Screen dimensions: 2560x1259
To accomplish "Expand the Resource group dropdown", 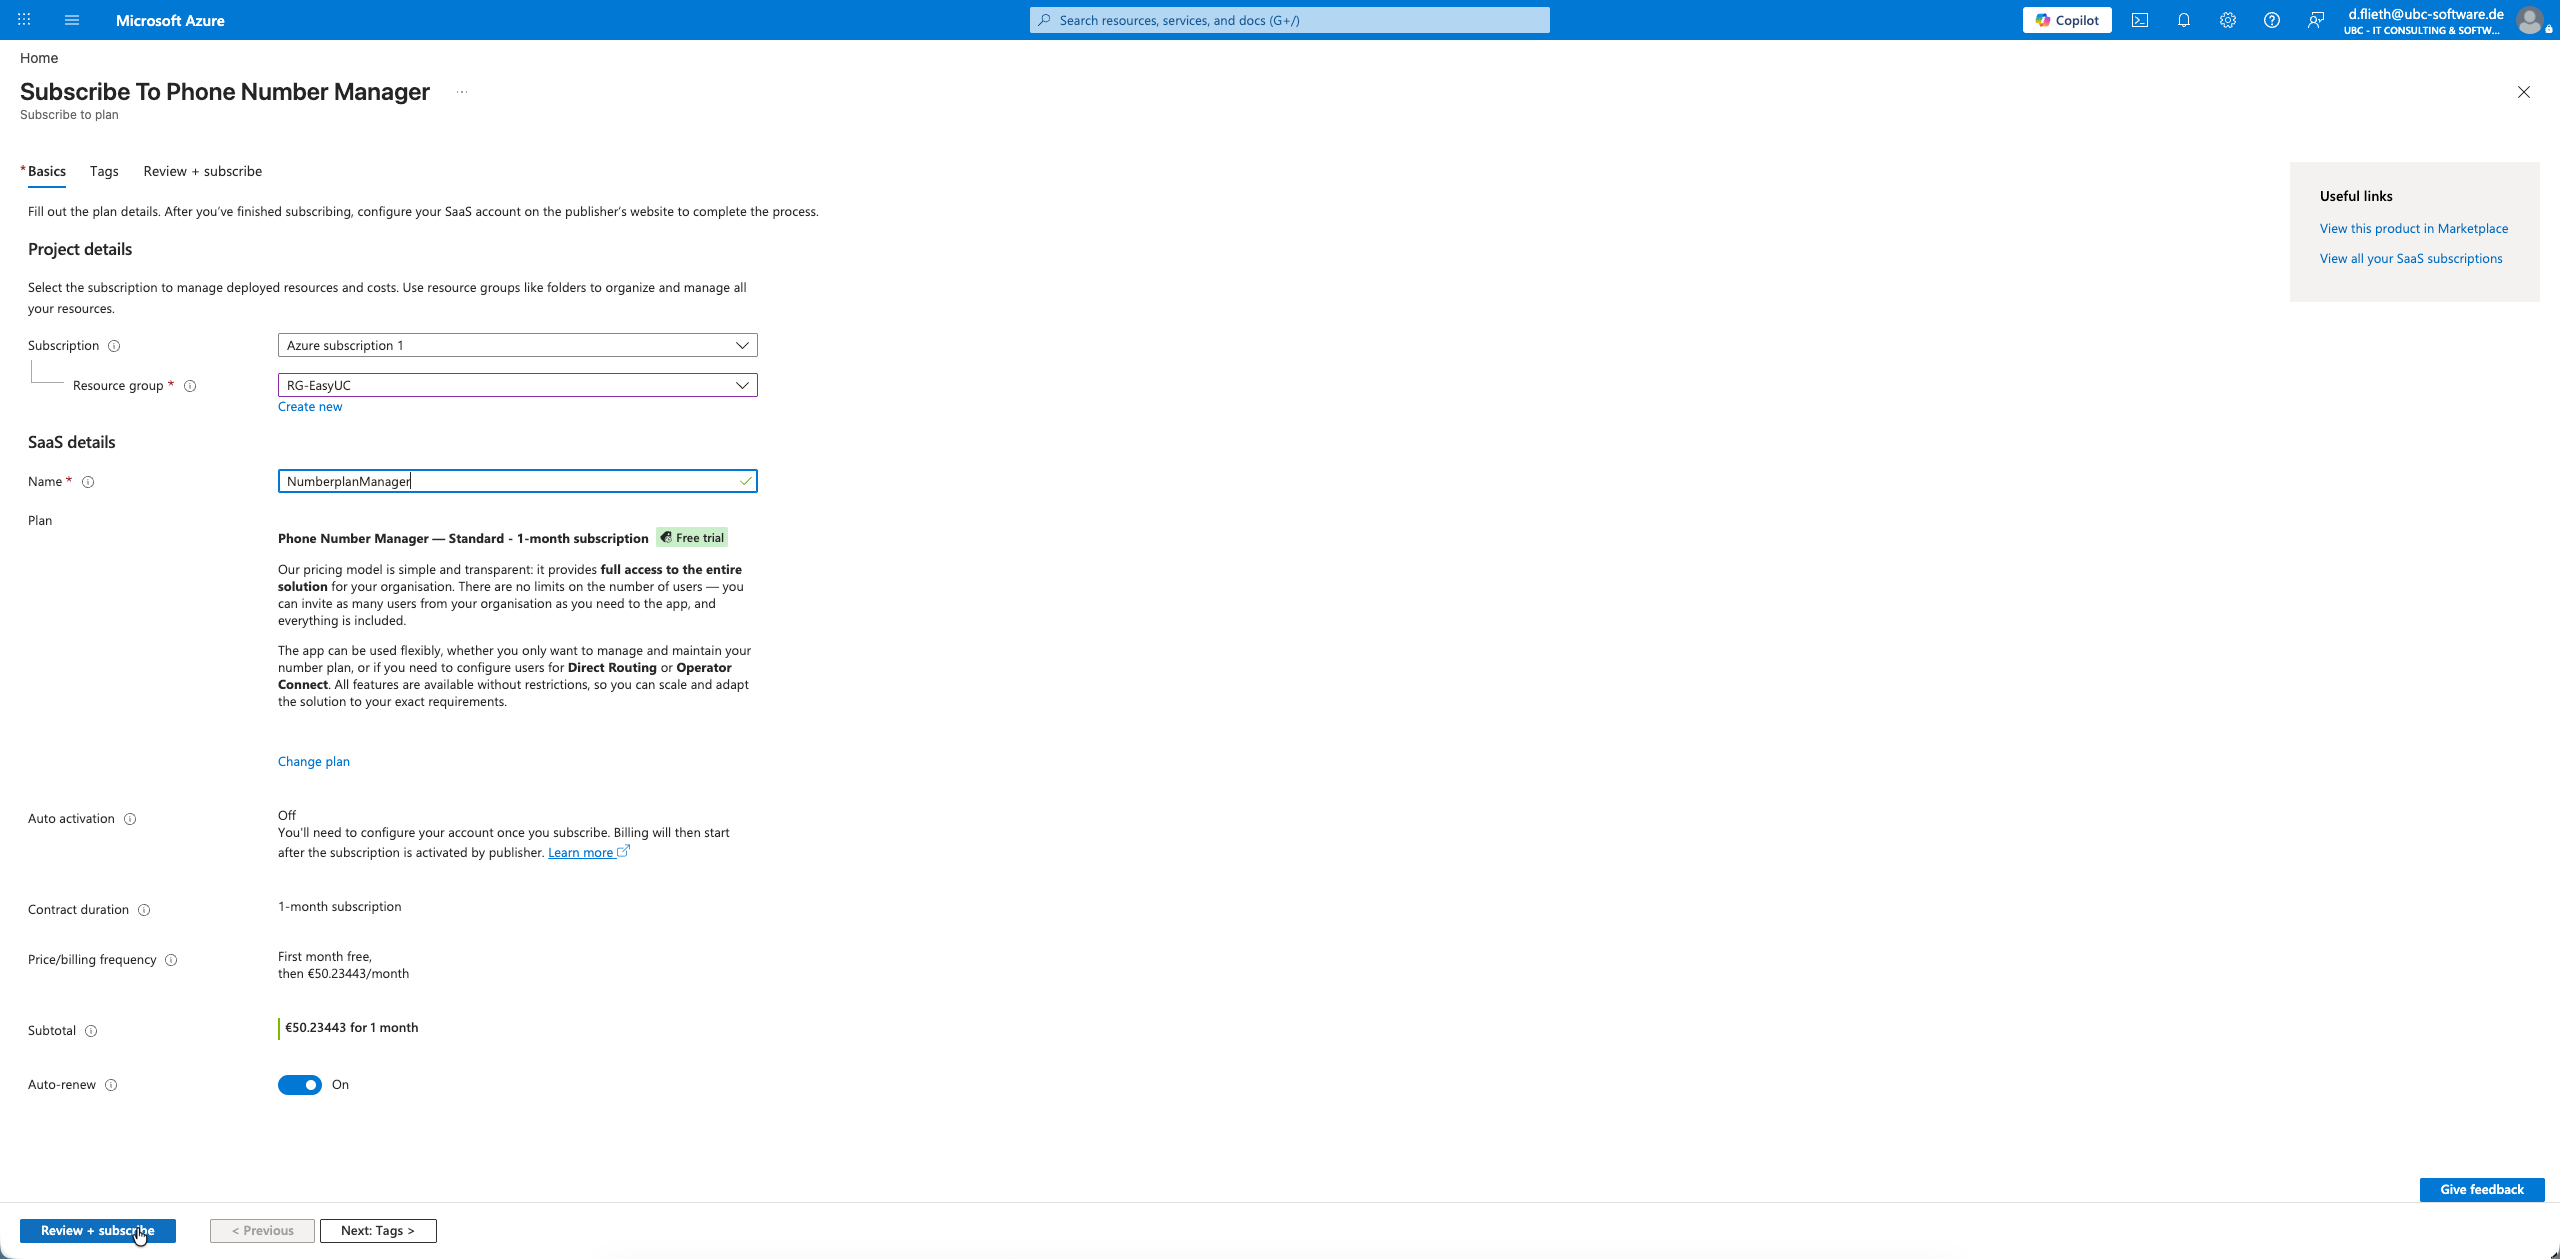I will click(x=518, y=385).
